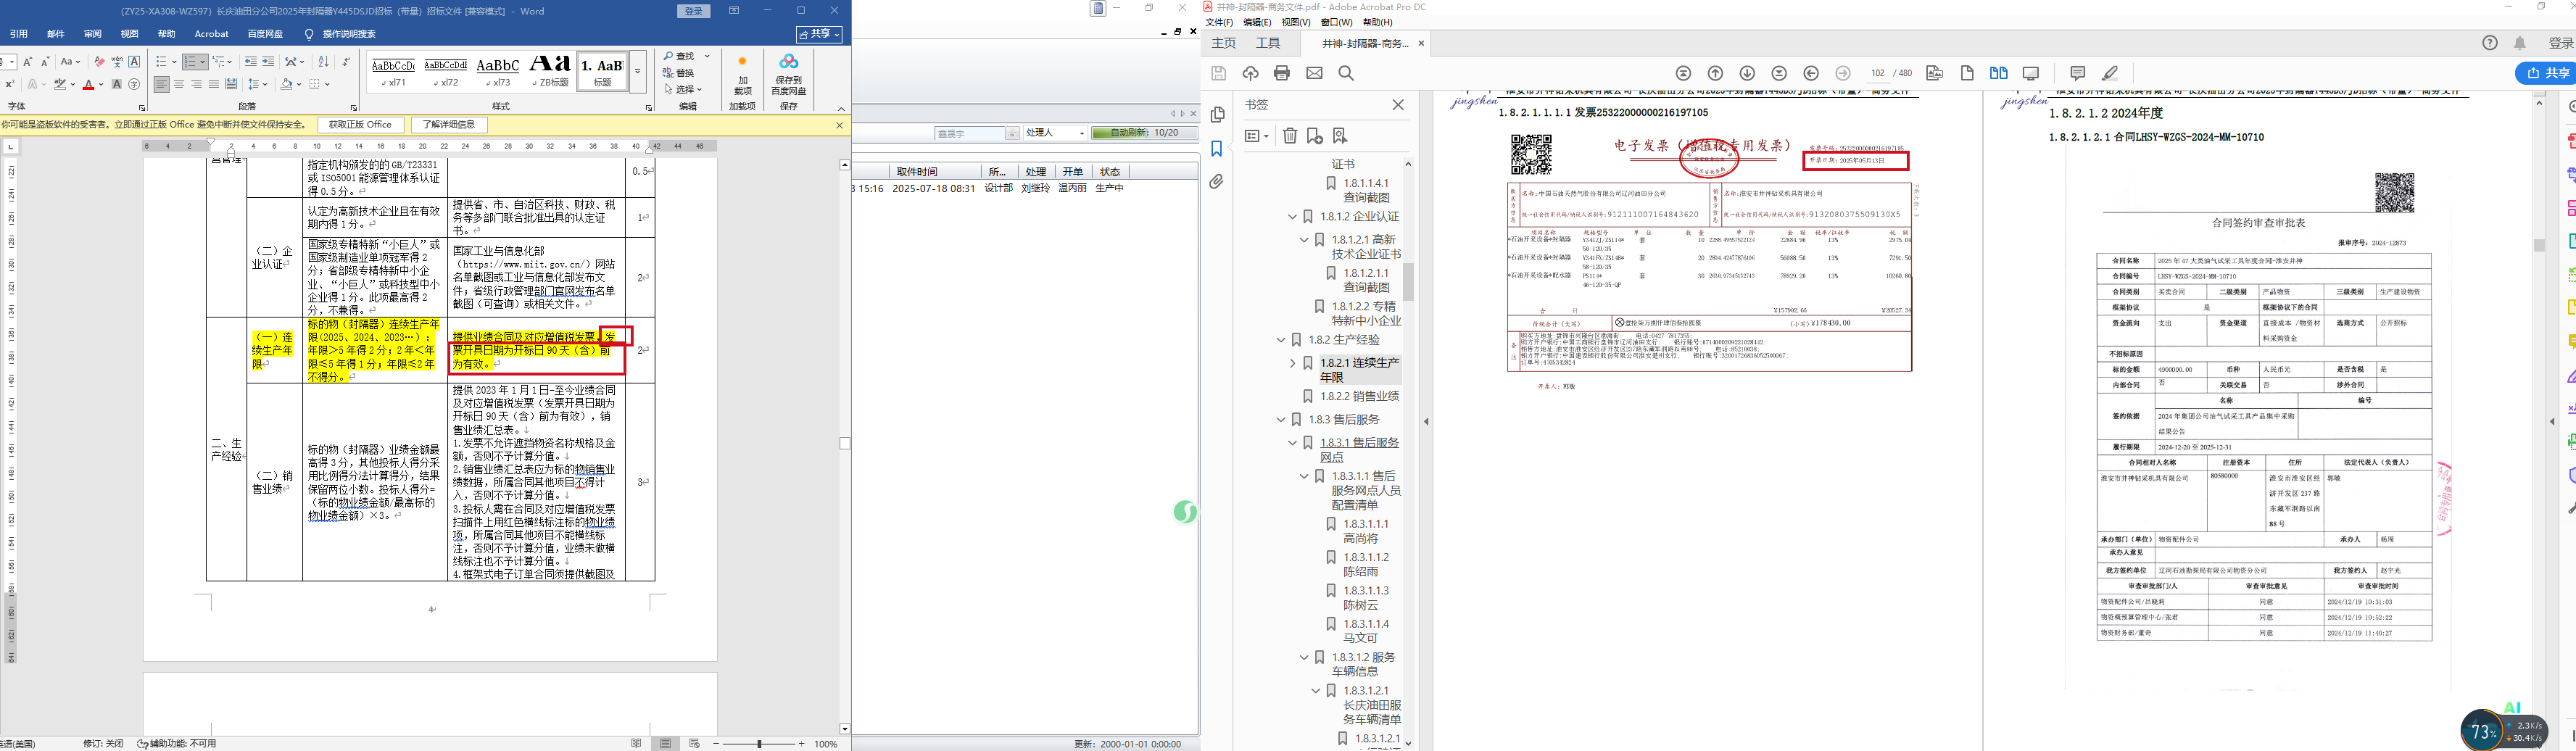
Task: Expand the 1.8.2.1 连续生产年限 bookmark
Action: (1292, 363)
